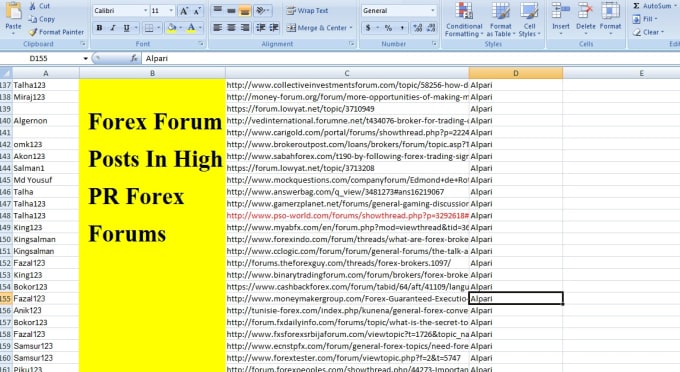Cut the selected cell contents
The width and height of the screenshot is (680, 372).
pyautogui.click(x=39, y=6)
